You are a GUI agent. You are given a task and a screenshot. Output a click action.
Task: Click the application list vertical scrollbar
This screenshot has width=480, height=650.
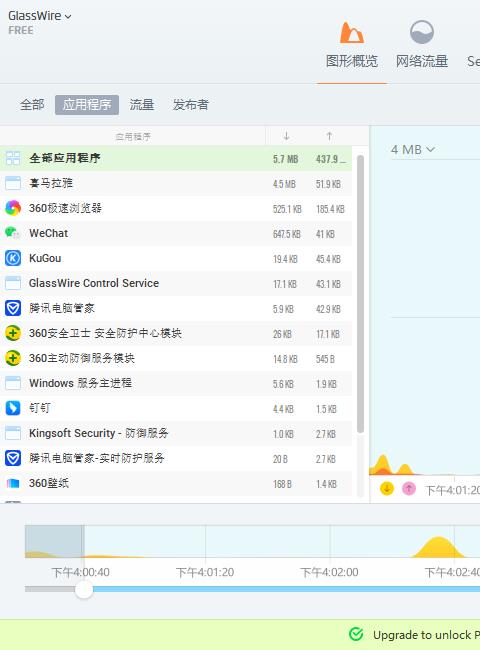pos(360,294)
